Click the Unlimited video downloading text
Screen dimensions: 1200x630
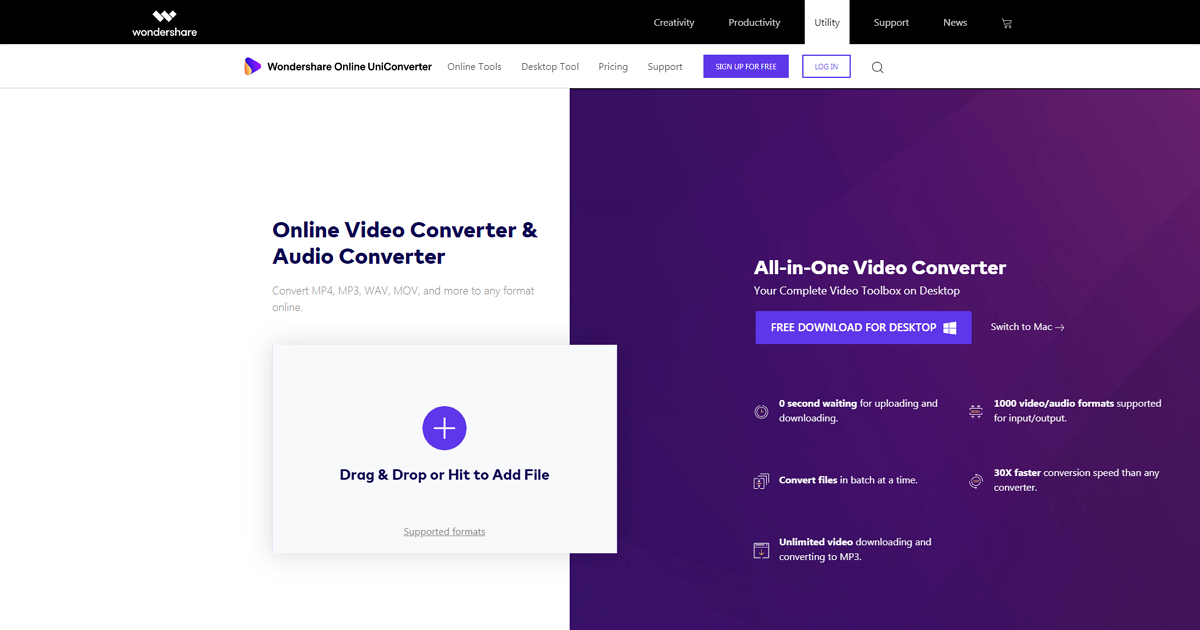(x=855, y=549)
